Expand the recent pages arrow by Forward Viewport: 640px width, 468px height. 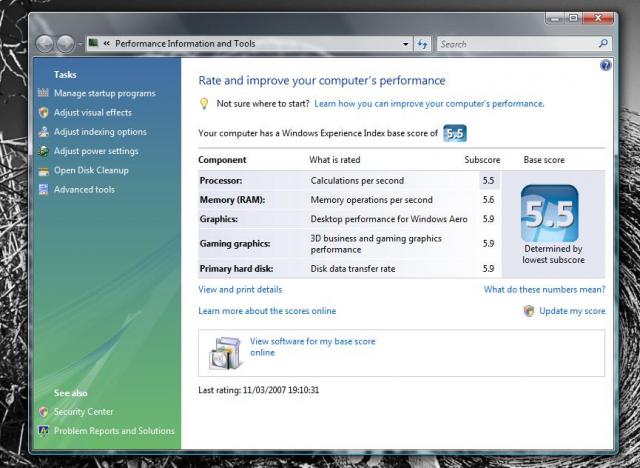click(x=80, y=44)
